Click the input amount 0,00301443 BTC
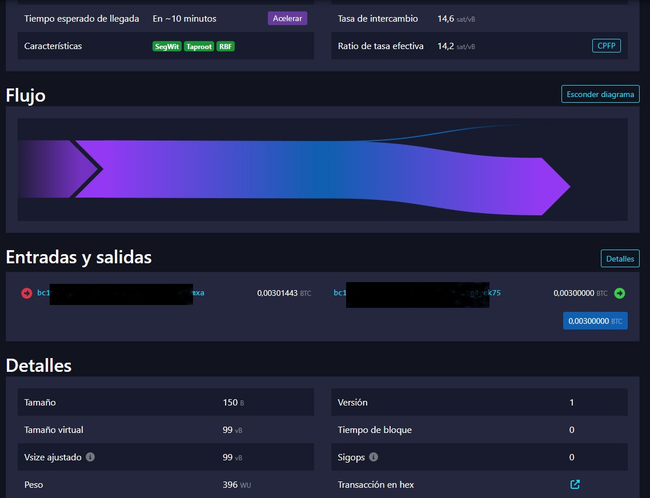The height and width of the screenshot is (498, 650). 283,293
